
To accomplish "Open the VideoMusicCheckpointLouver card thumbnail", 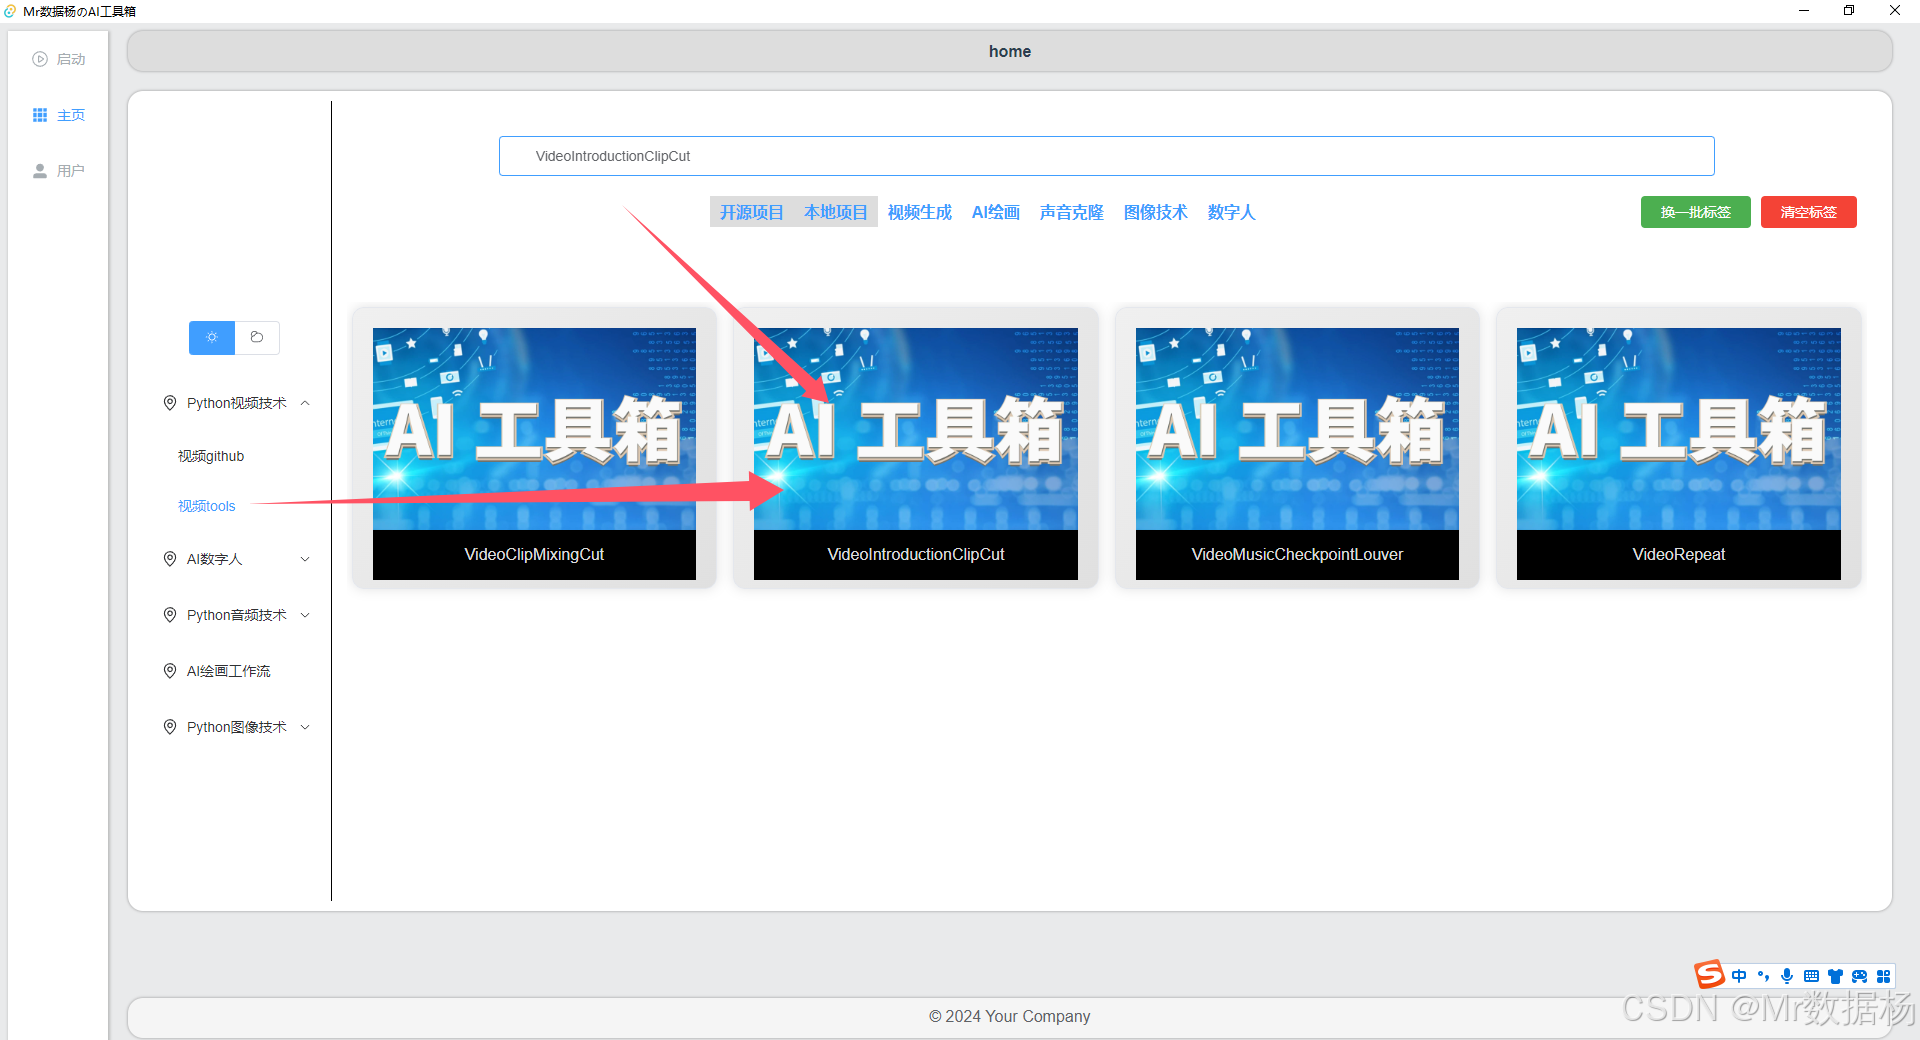I will pos(1297,429).
